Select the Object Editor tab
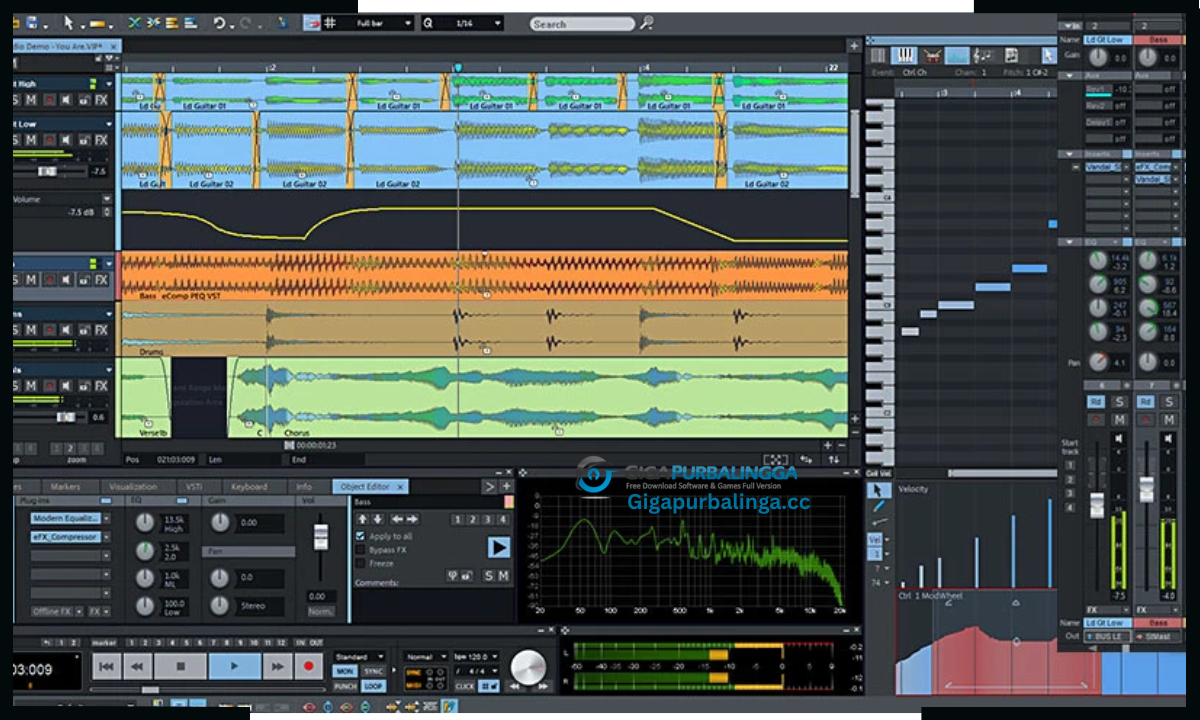Viewport: 1200px width, 720px height. [370, 487]
